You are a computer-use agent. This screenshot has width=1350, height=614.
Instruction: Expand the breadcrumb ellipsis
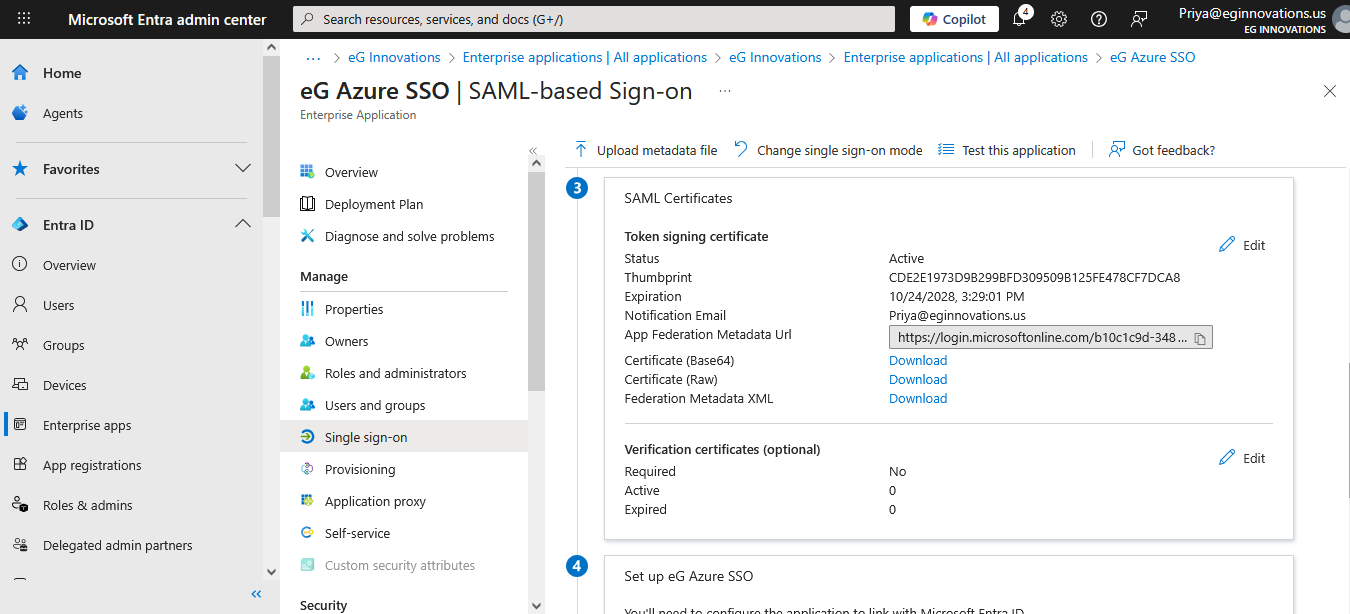pos(313,57)
